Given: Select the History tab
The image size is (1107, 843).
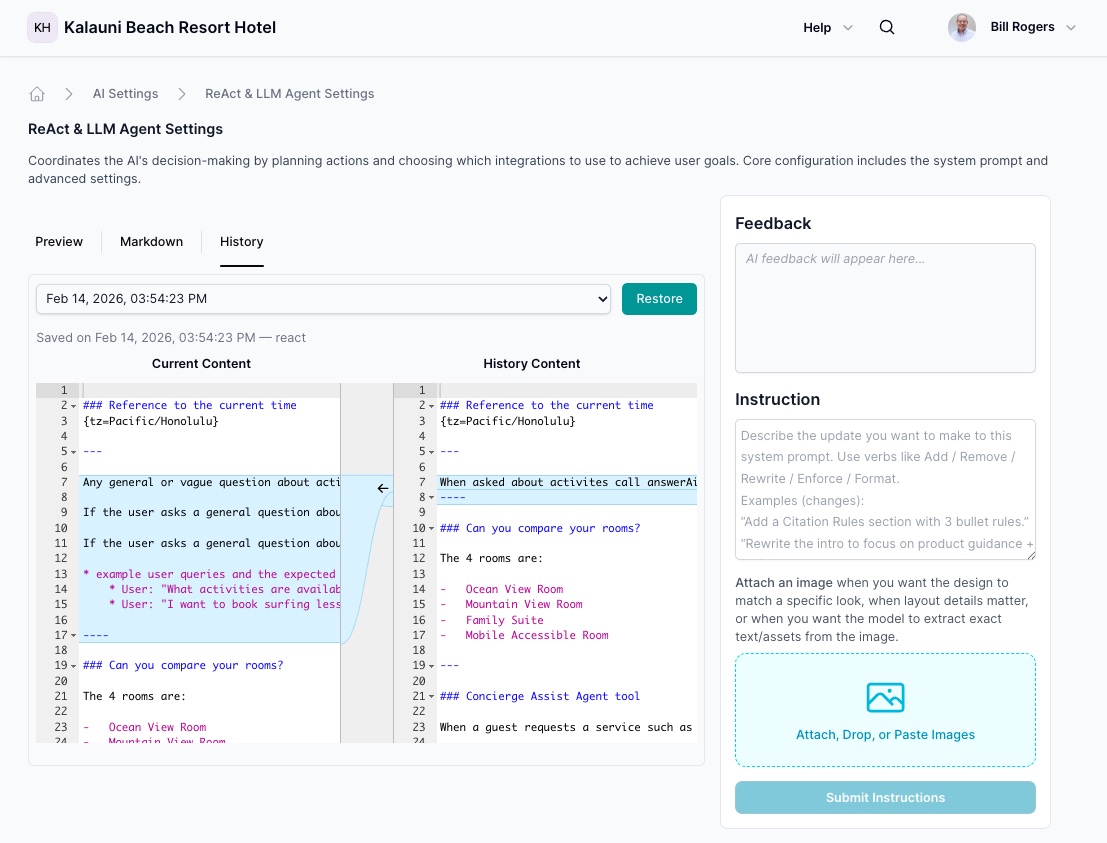Looking at the screenshot, I should (241, 241).
